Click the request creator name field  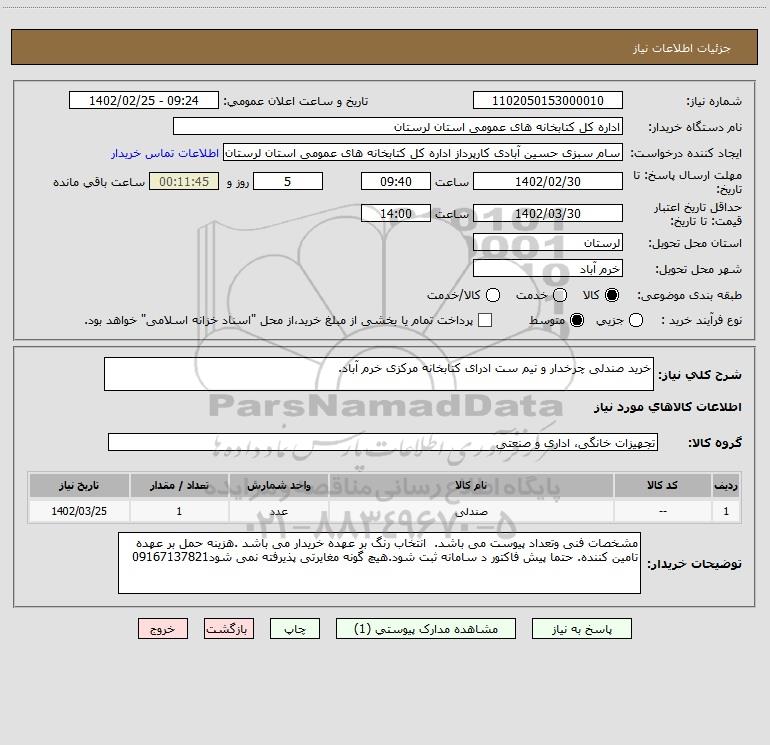click(423, 153)
